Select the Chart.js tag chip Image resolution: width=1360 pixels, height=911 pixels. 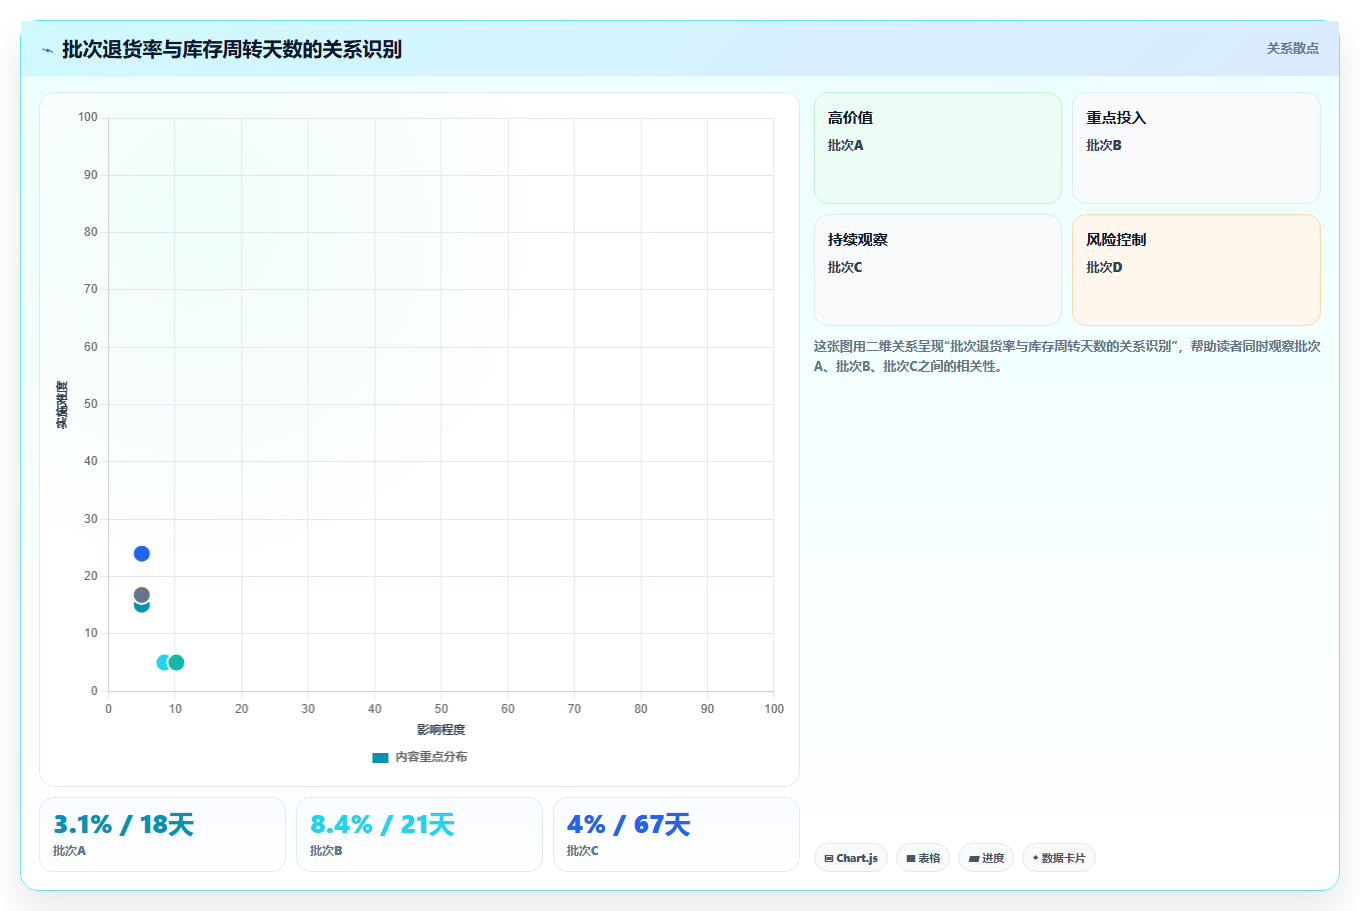[x=851, y=858]
